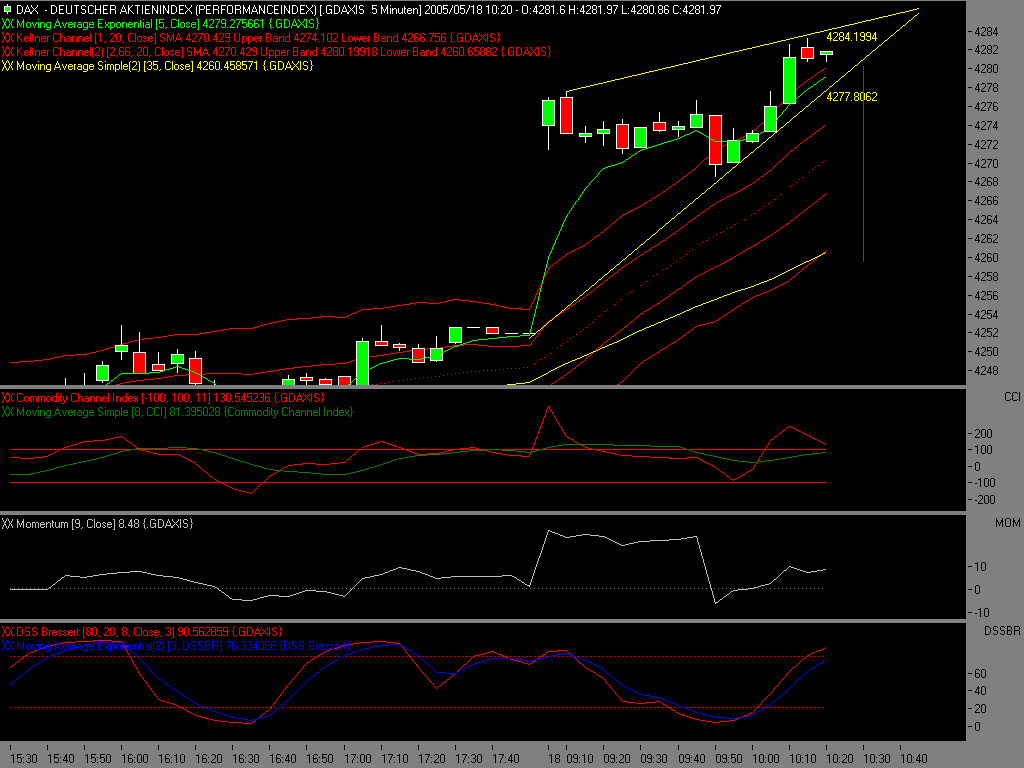This screenshot has height=768, width=1024.
Task: Click 200 on the CCI axis
Action: (x=983, y=434)
